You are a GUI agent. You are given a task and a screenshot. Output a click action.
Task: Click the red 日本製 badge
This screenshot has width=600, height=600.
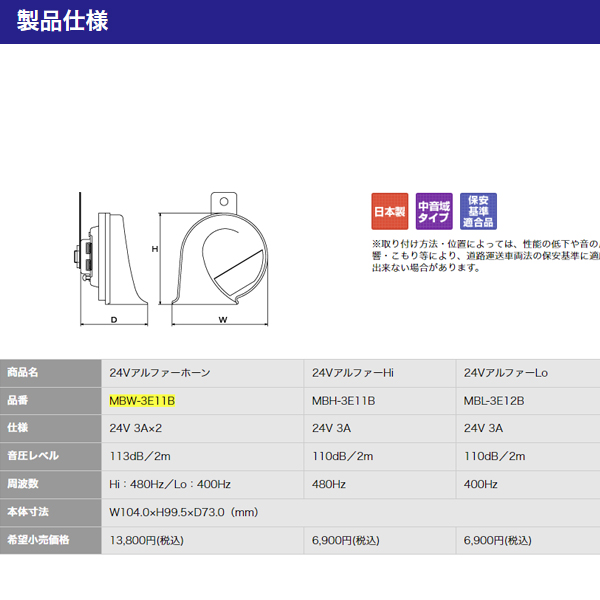pos(389,212)
